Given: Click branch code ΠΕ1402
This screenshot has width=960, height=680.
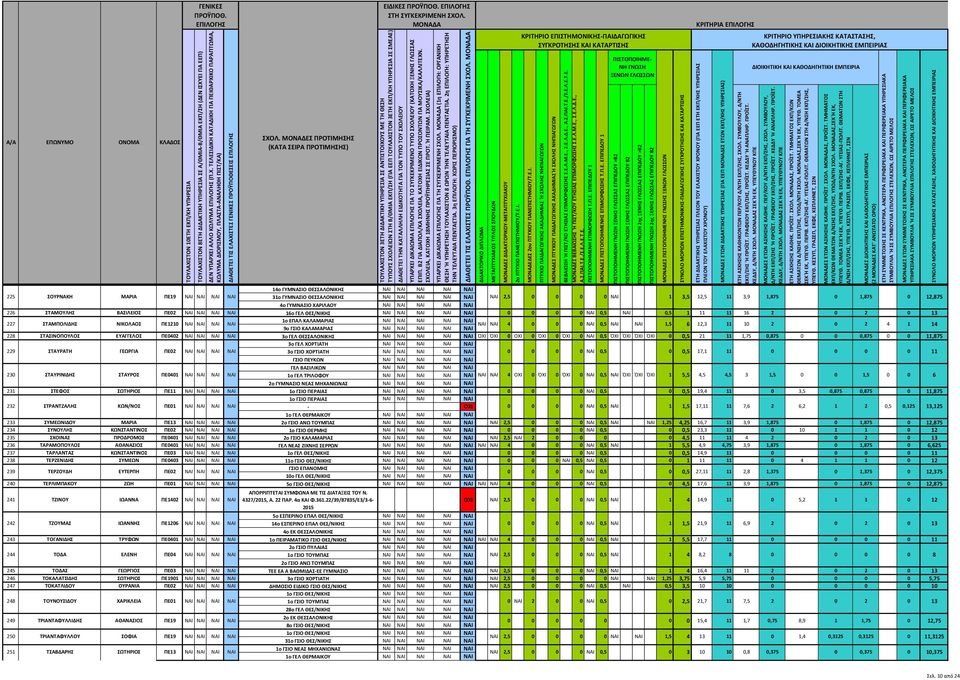Looking at the screenshot, I should coord(170,499).
